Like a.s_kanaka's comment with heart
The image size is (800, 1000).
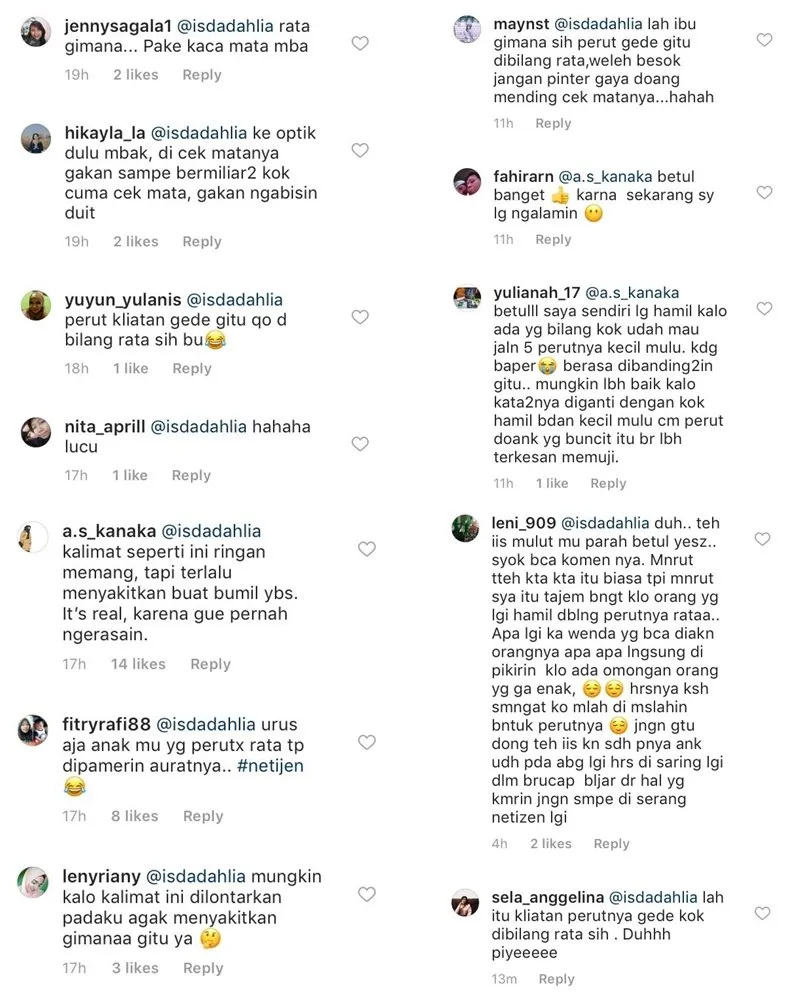[x=367, y=549]
